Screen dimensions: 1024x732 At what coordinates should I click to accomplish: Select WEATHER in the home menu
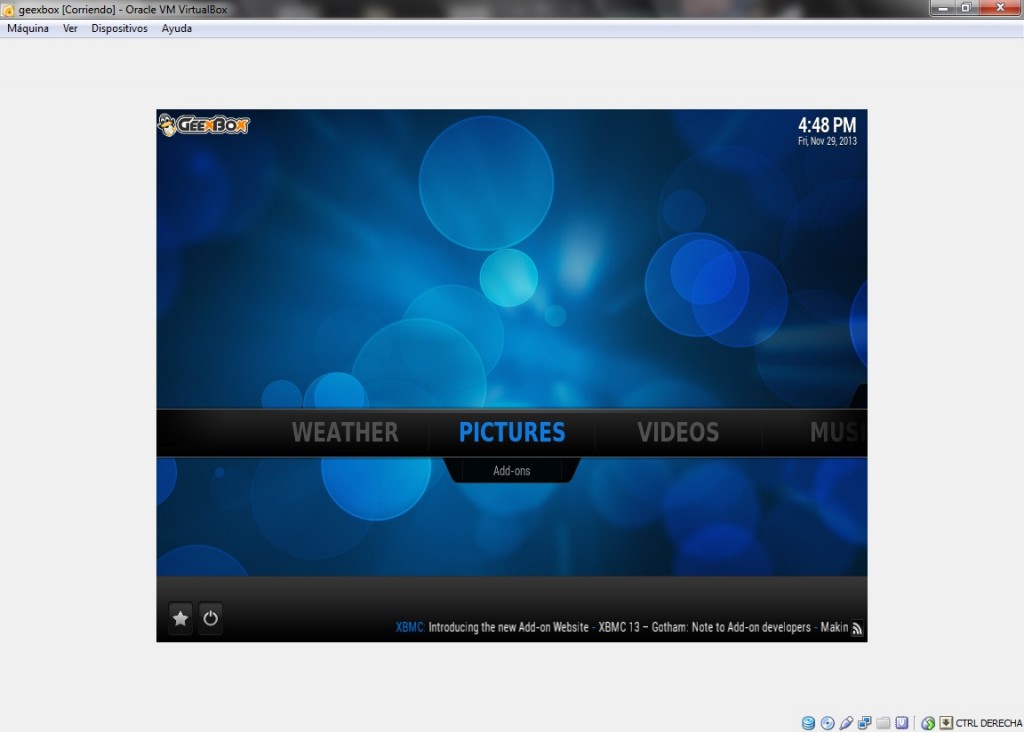[345, 432]
